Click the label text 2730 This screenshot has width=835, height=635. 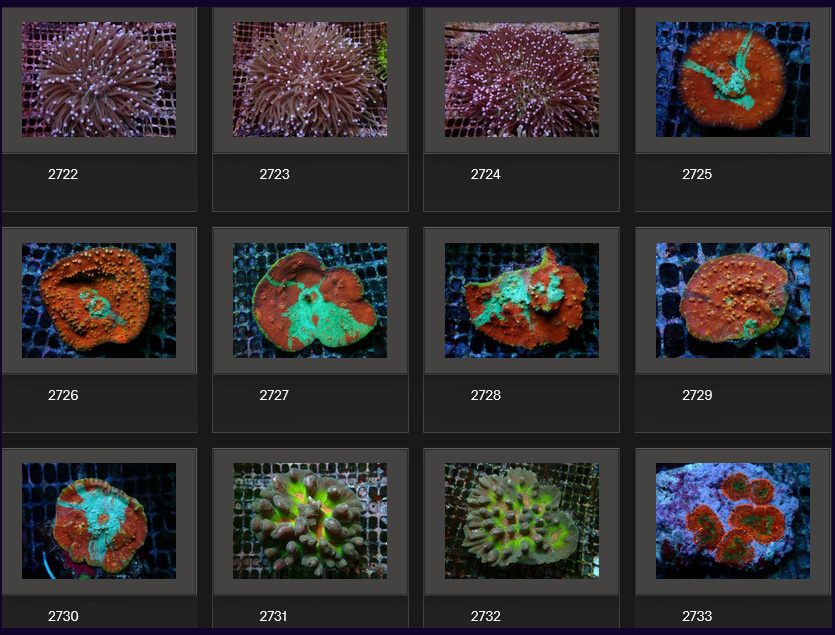(x=63, y=616)
